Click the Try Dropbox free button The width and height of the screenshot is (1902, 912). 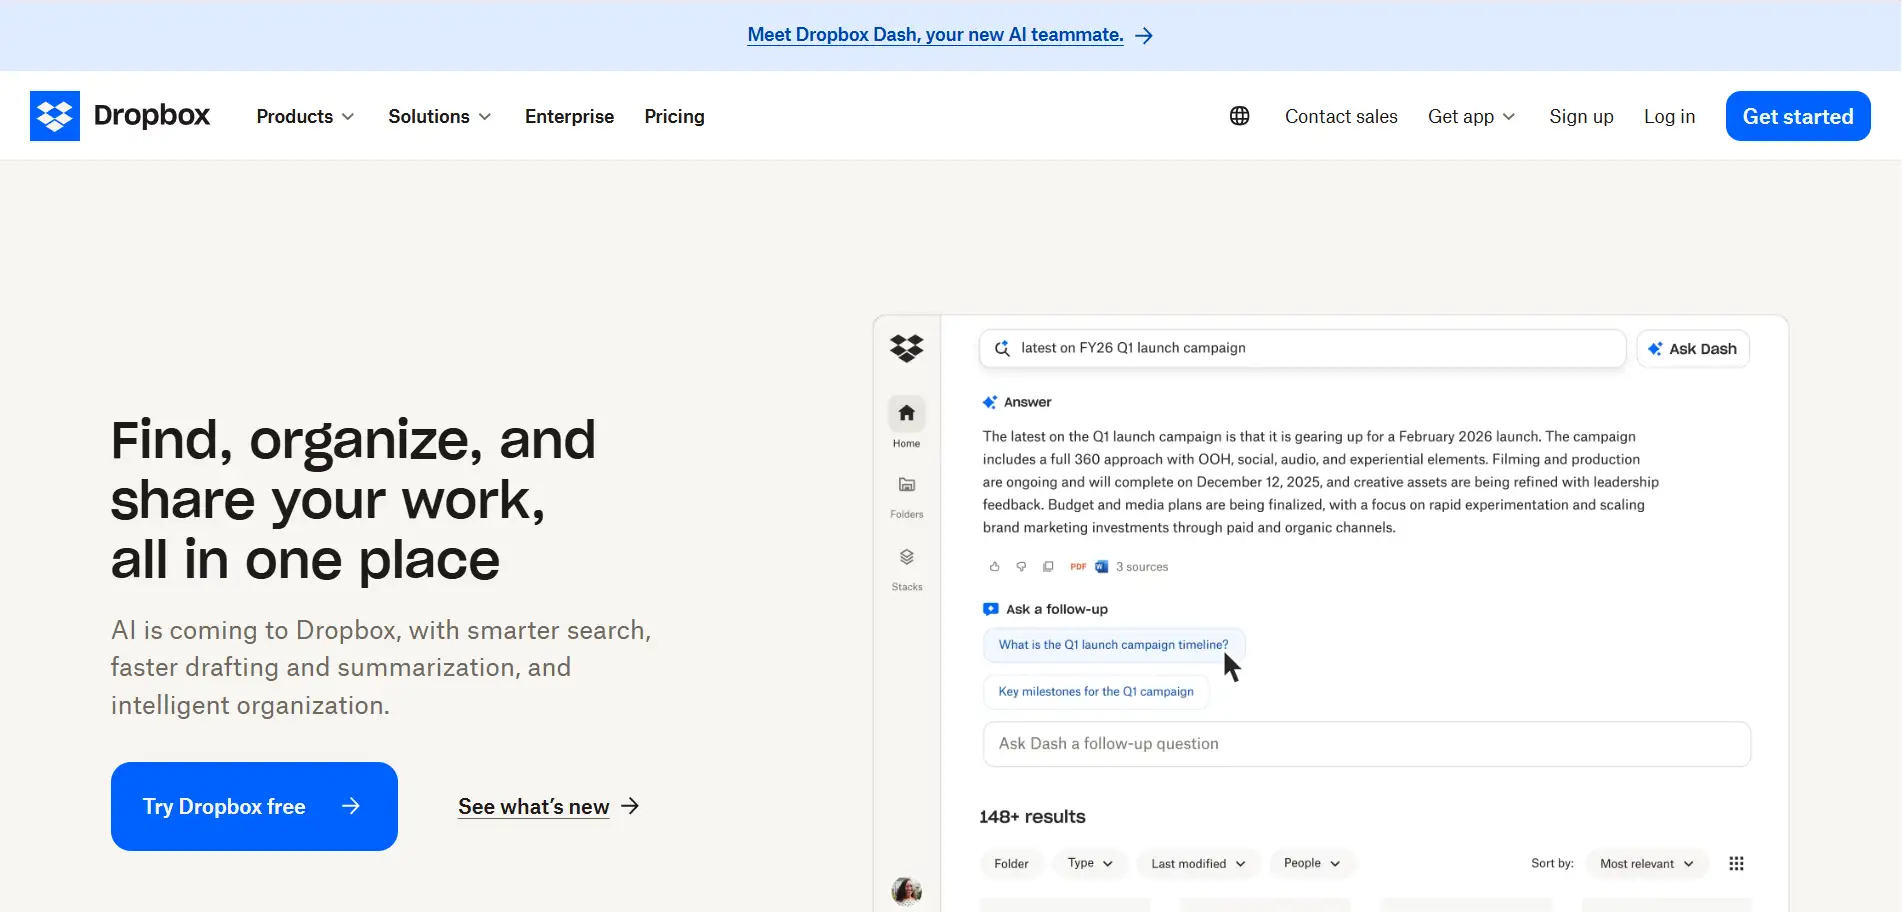[x=253, y=806]
